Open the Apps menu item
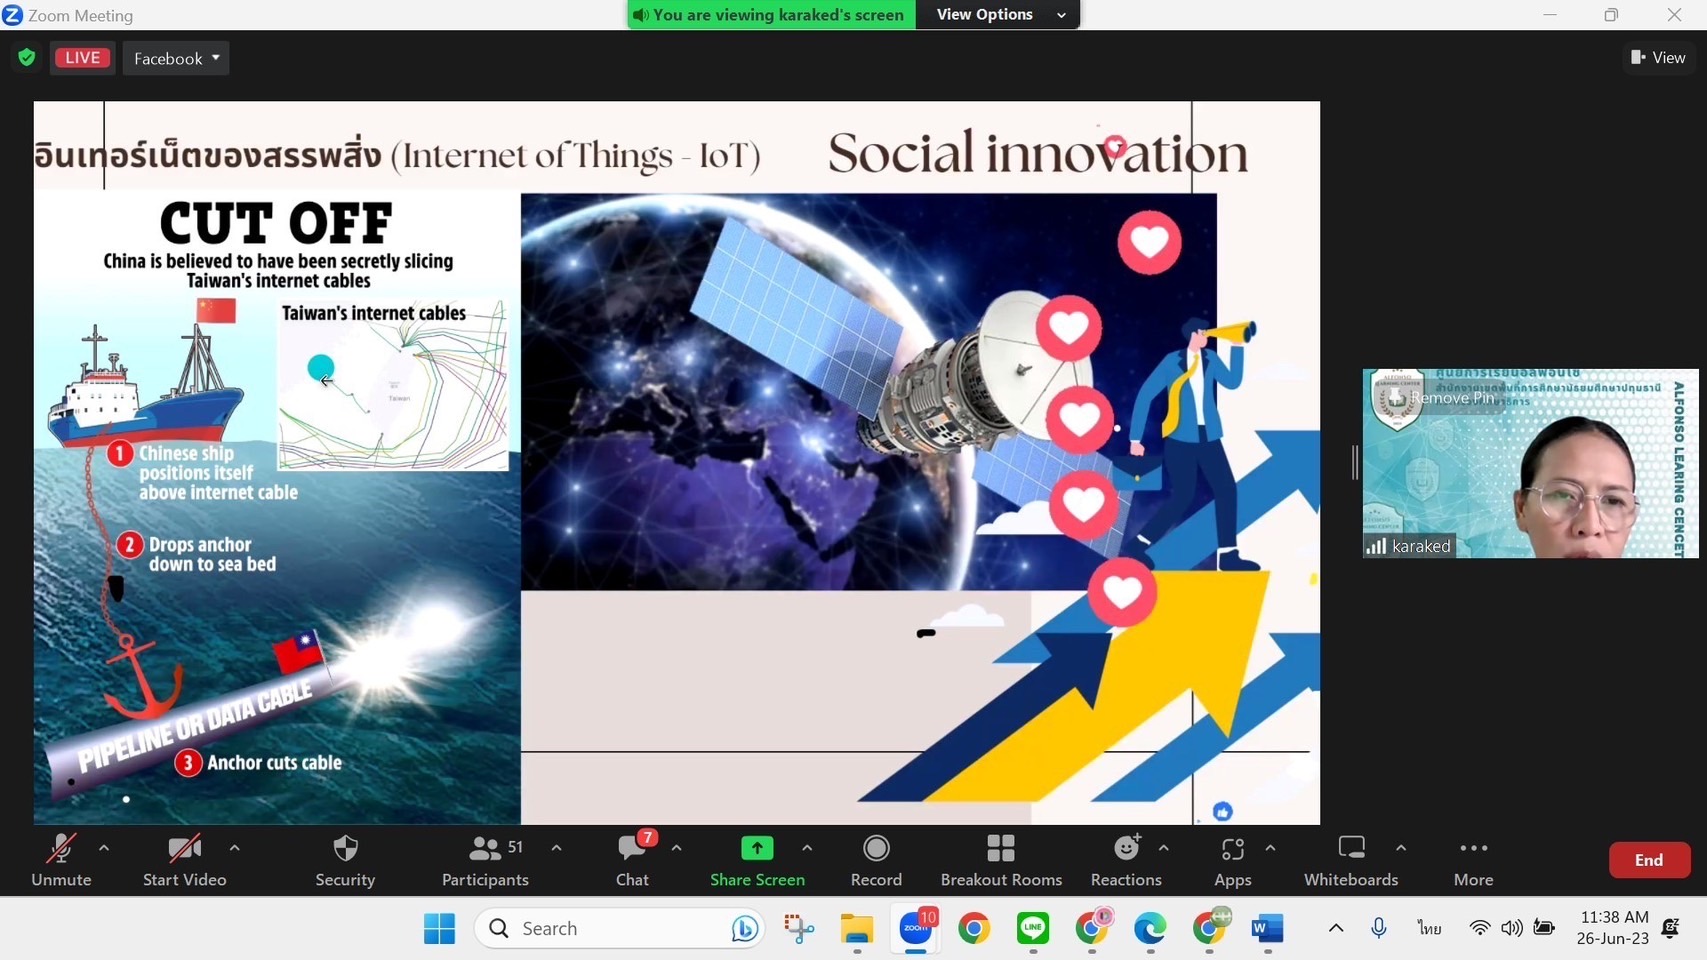Image resolution: width=1707 pixels, height=960 pixels. pyautogui.click(x=1232, y=860)
